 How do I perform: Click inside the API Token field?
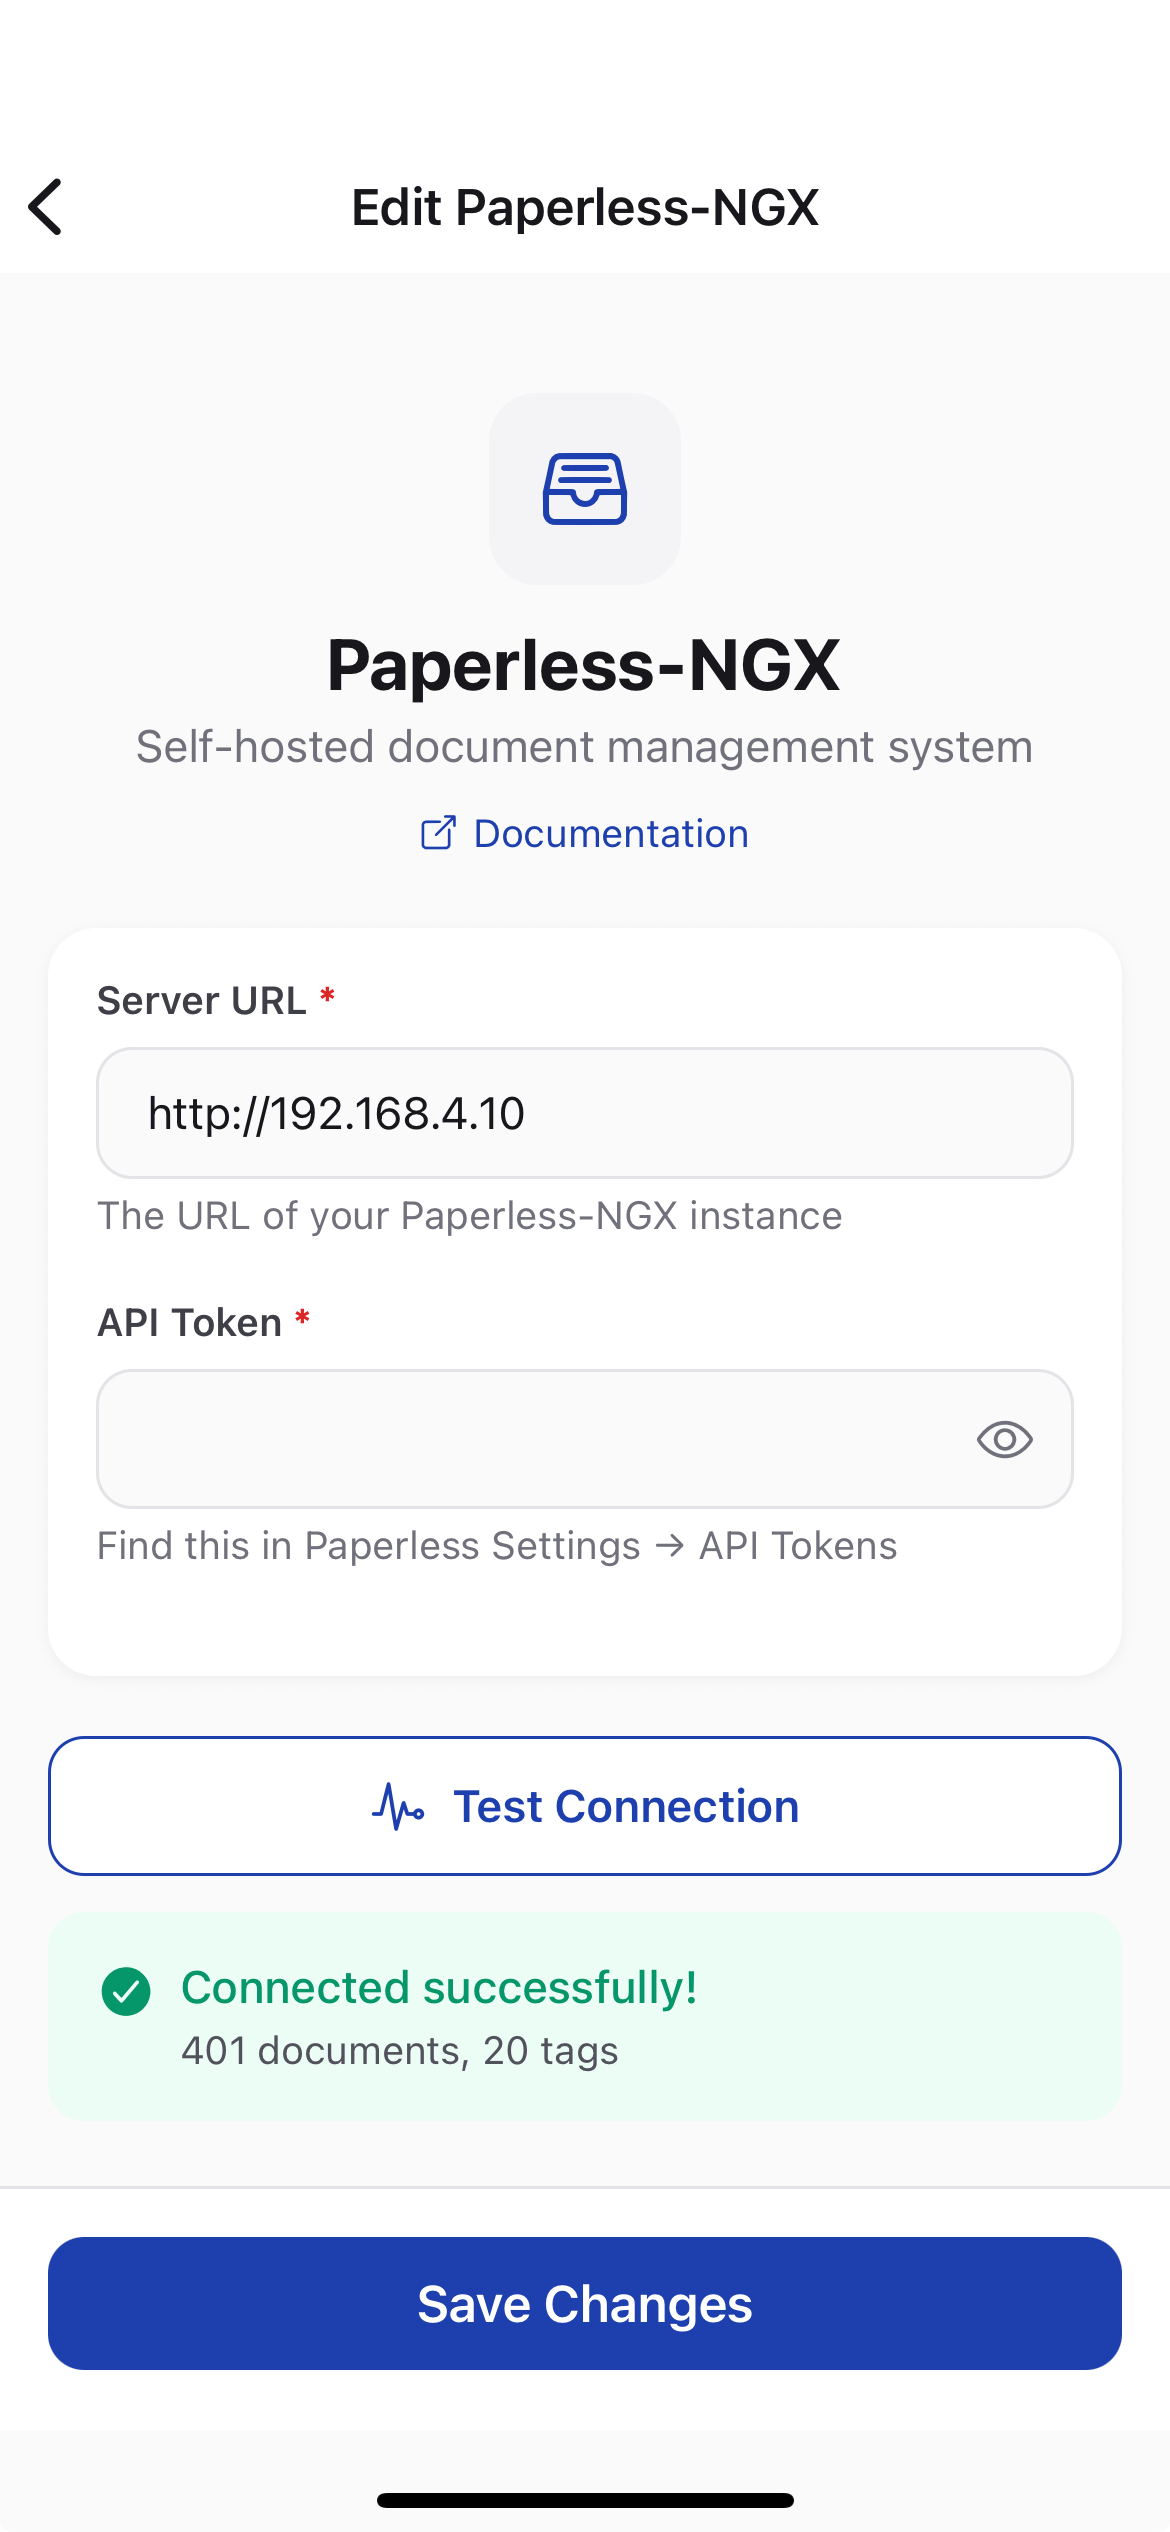coord(530,1439)
